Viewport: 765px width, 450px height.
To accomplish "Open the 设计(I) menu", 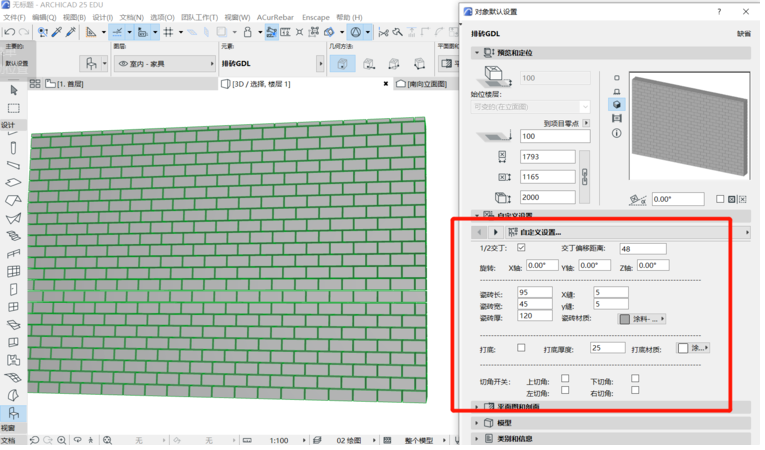I will tap(103, 18).
